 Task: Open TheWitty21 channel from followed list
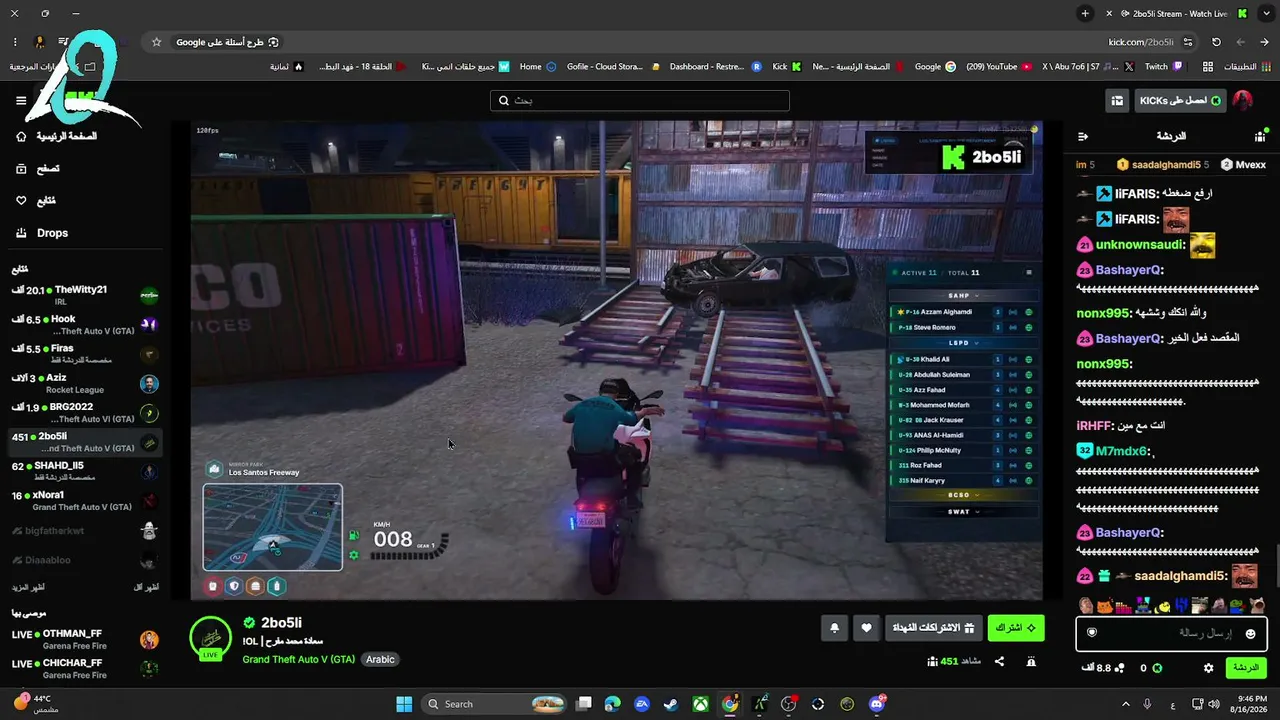pos(85,295)
